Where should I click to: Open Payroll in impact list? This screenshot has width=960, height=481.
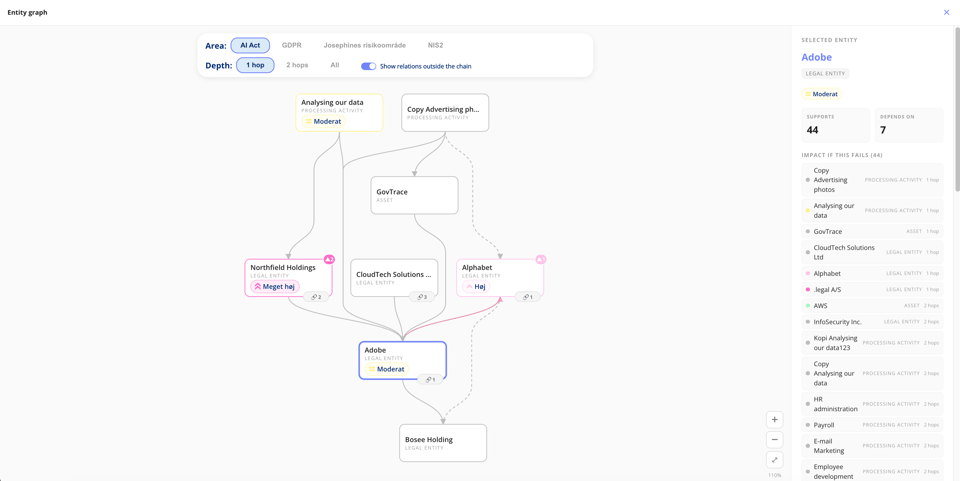pos(872,425)
